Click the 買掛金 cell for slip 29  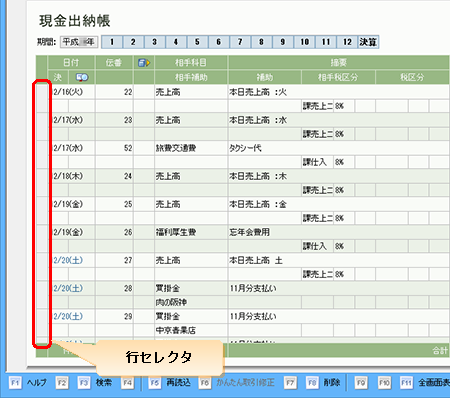coord(191,316)
